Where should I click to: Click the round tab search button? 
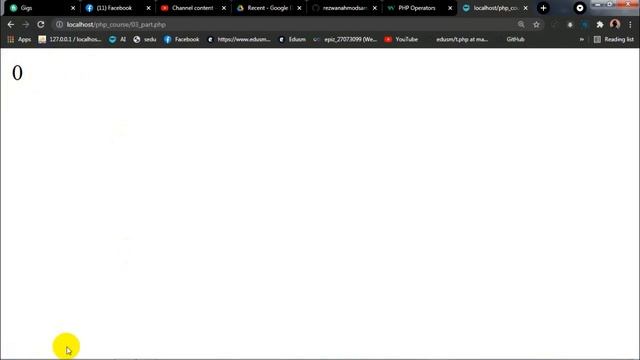tap(580, 8)
